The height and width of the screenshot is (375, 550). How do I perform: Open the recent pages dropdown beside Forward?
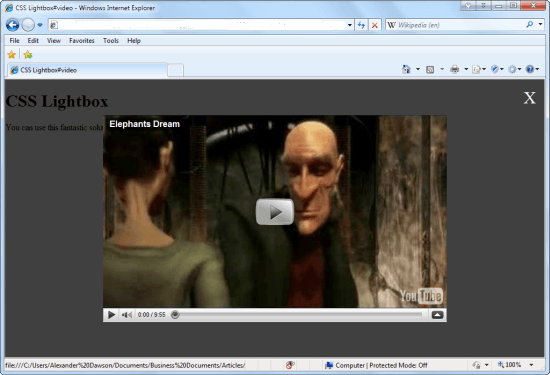[40, 25]
